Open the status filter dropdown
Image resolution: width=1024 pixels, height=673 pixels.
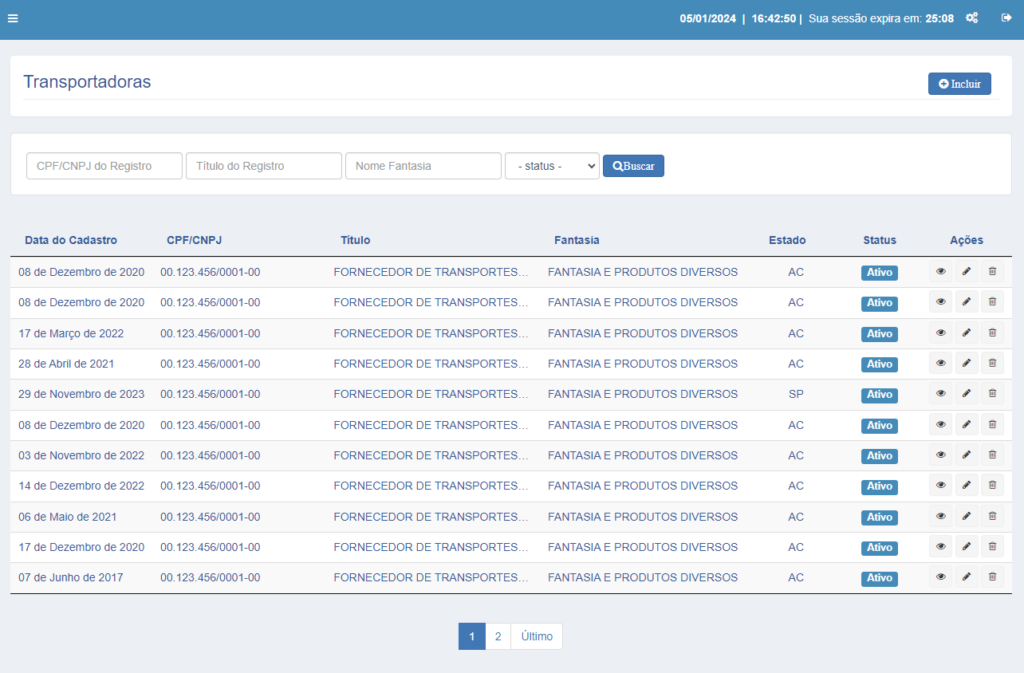(552, 166)
